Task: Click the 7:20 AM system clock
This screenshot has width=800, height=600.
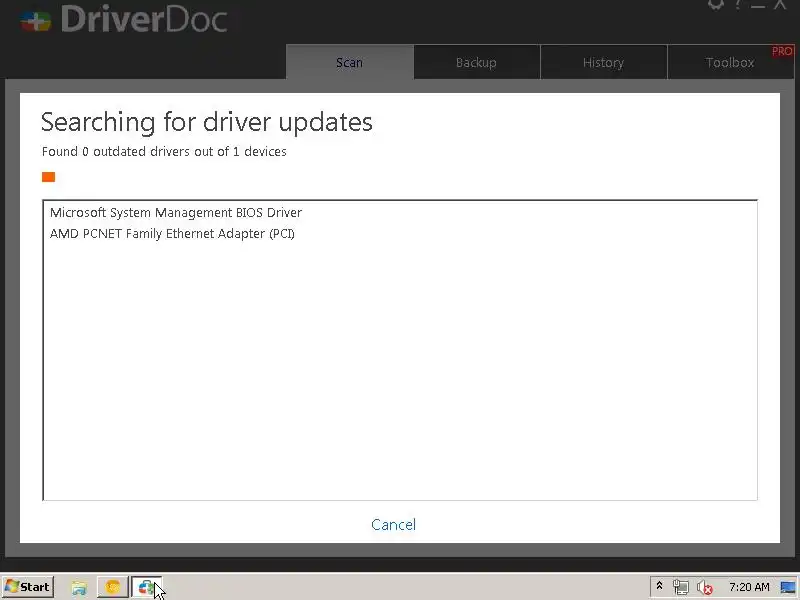Action: click(x=749, y=587)
